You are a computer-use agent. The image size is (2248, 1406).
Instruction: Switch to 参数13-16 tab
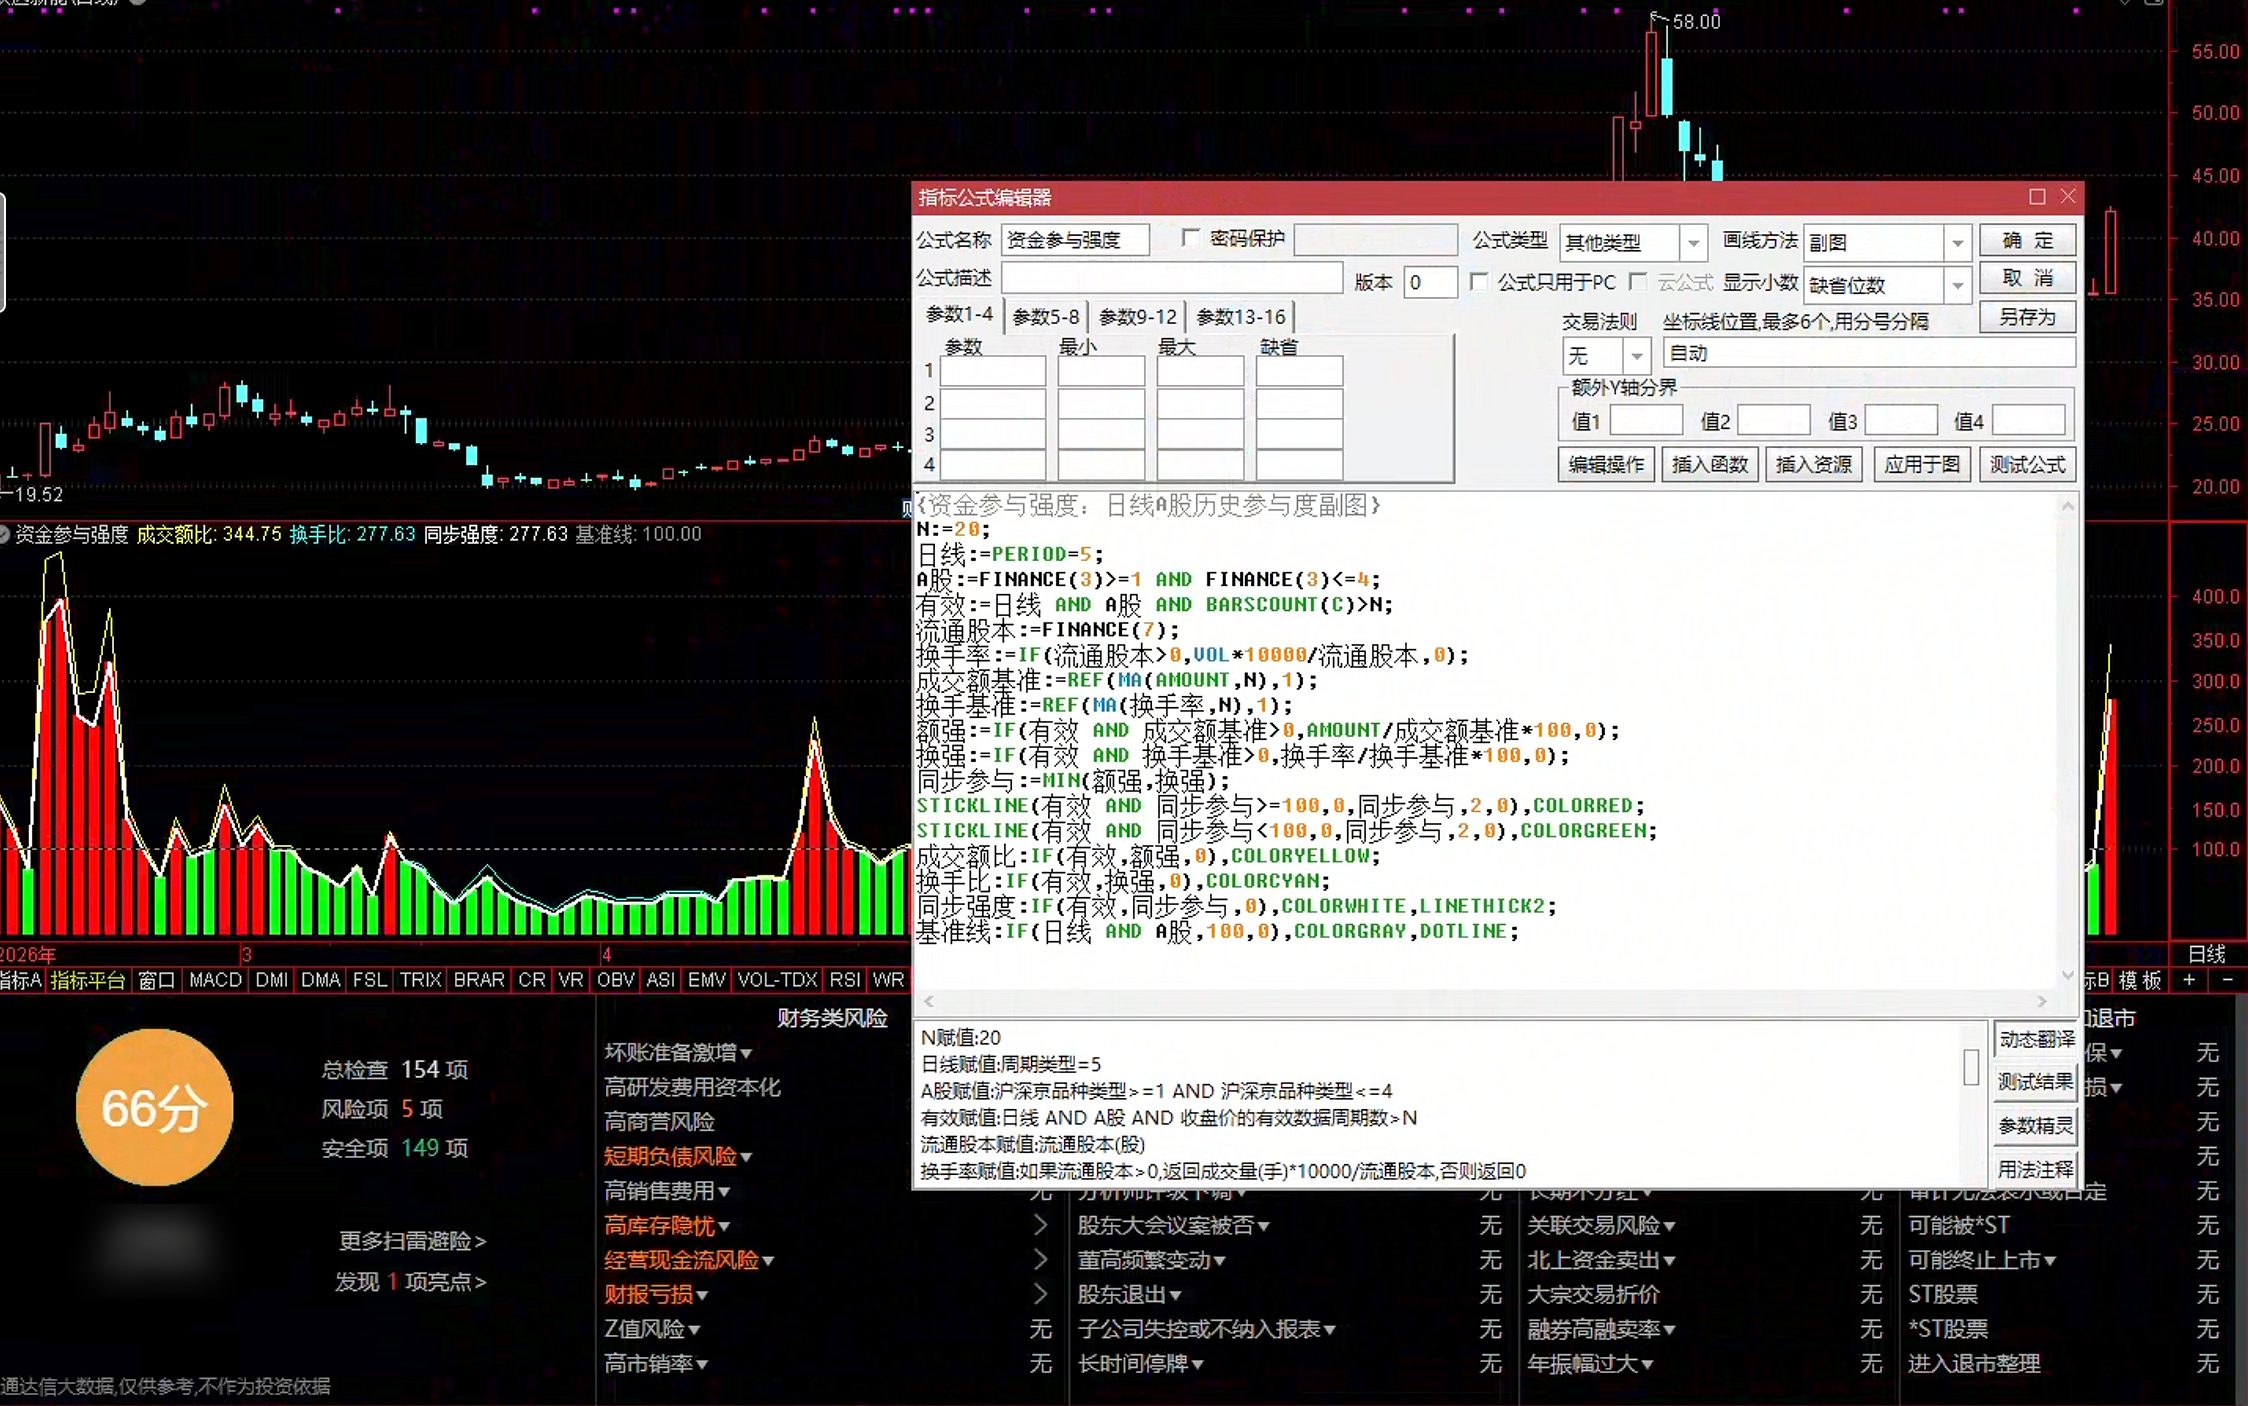click(x=1241, y=317)
